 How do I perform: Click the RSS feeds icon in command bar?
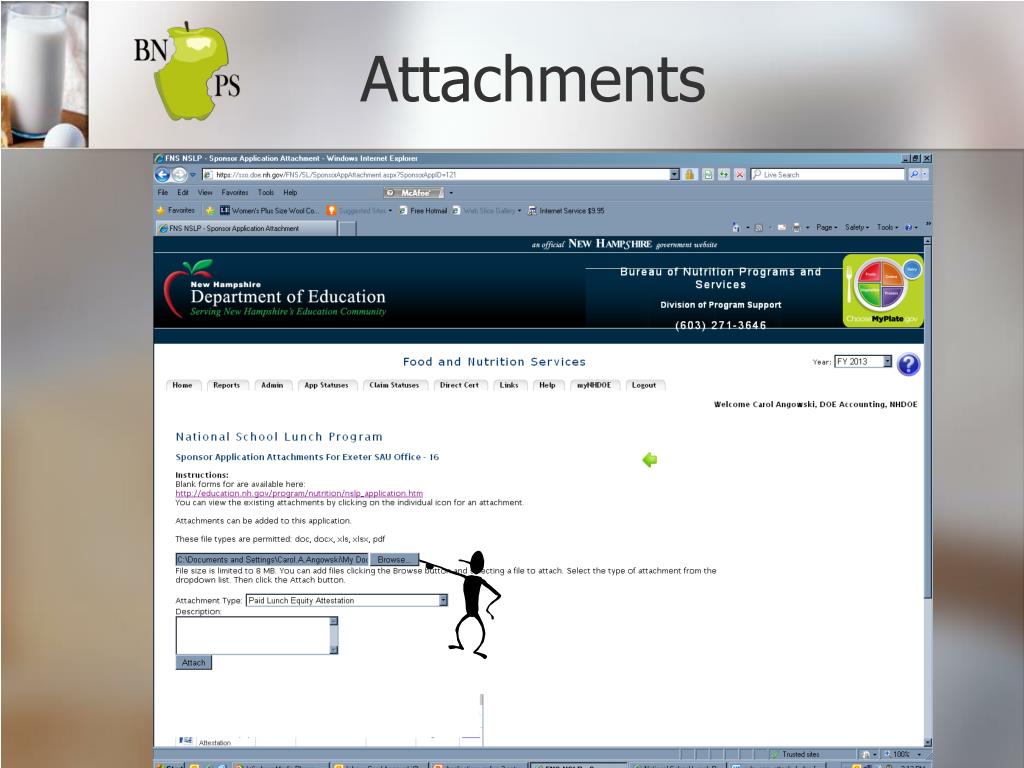[758, 227]
